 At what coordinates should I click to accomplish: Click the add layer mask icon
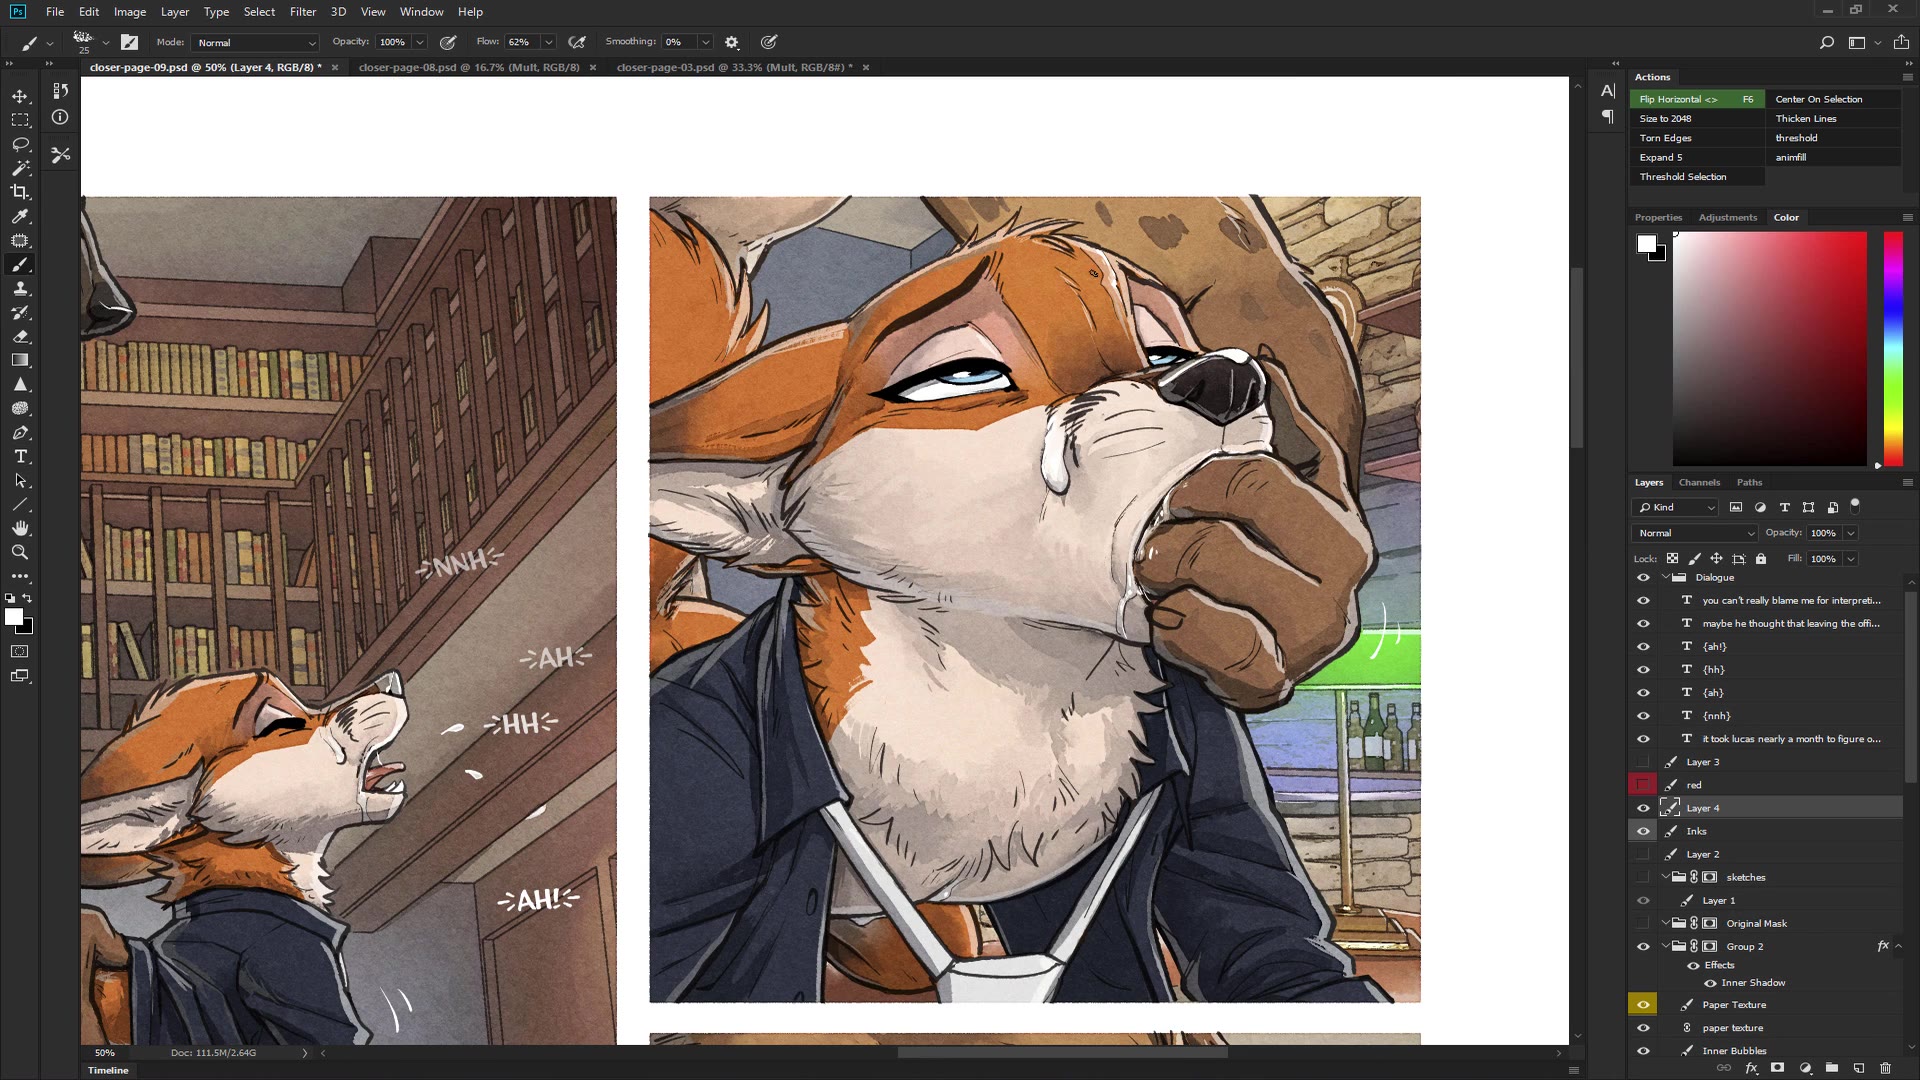(1778, 1068)
